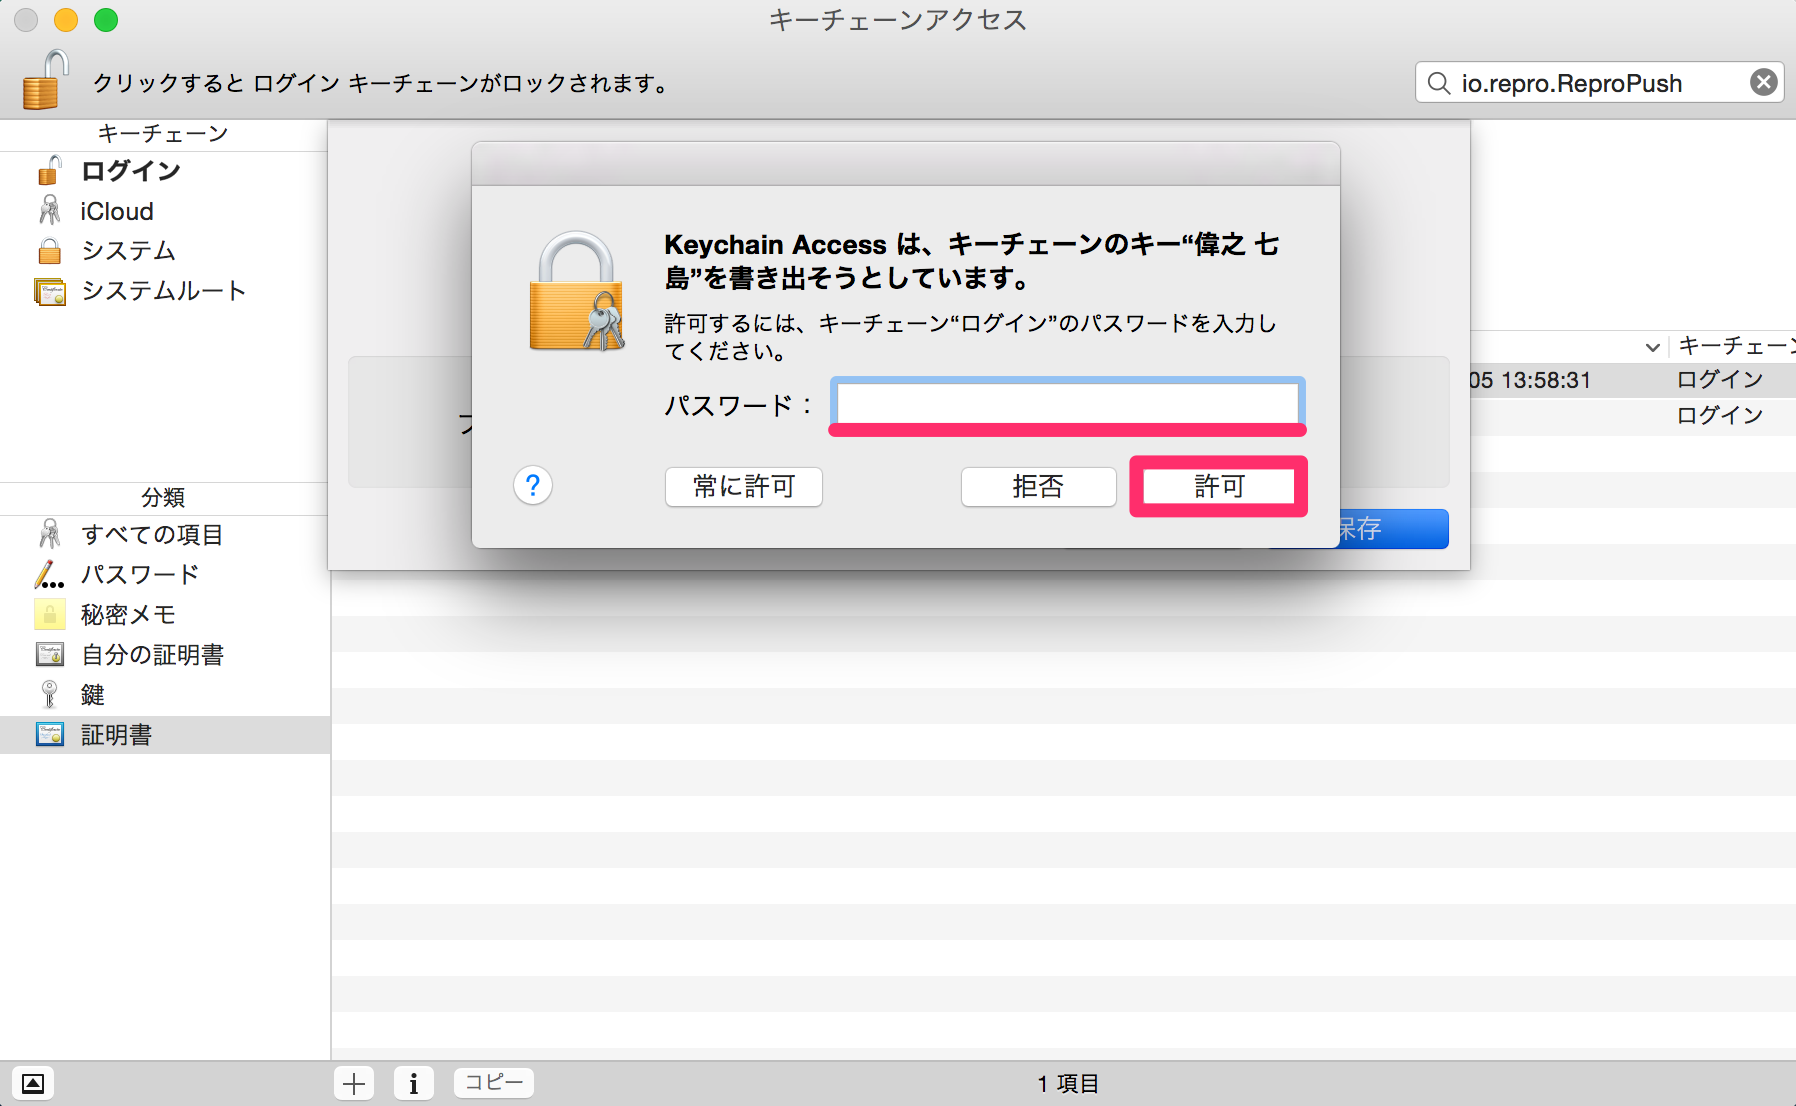Open help with the question mark button
The width and height of the screenshot is (1796, 1106).
(533, 486)
